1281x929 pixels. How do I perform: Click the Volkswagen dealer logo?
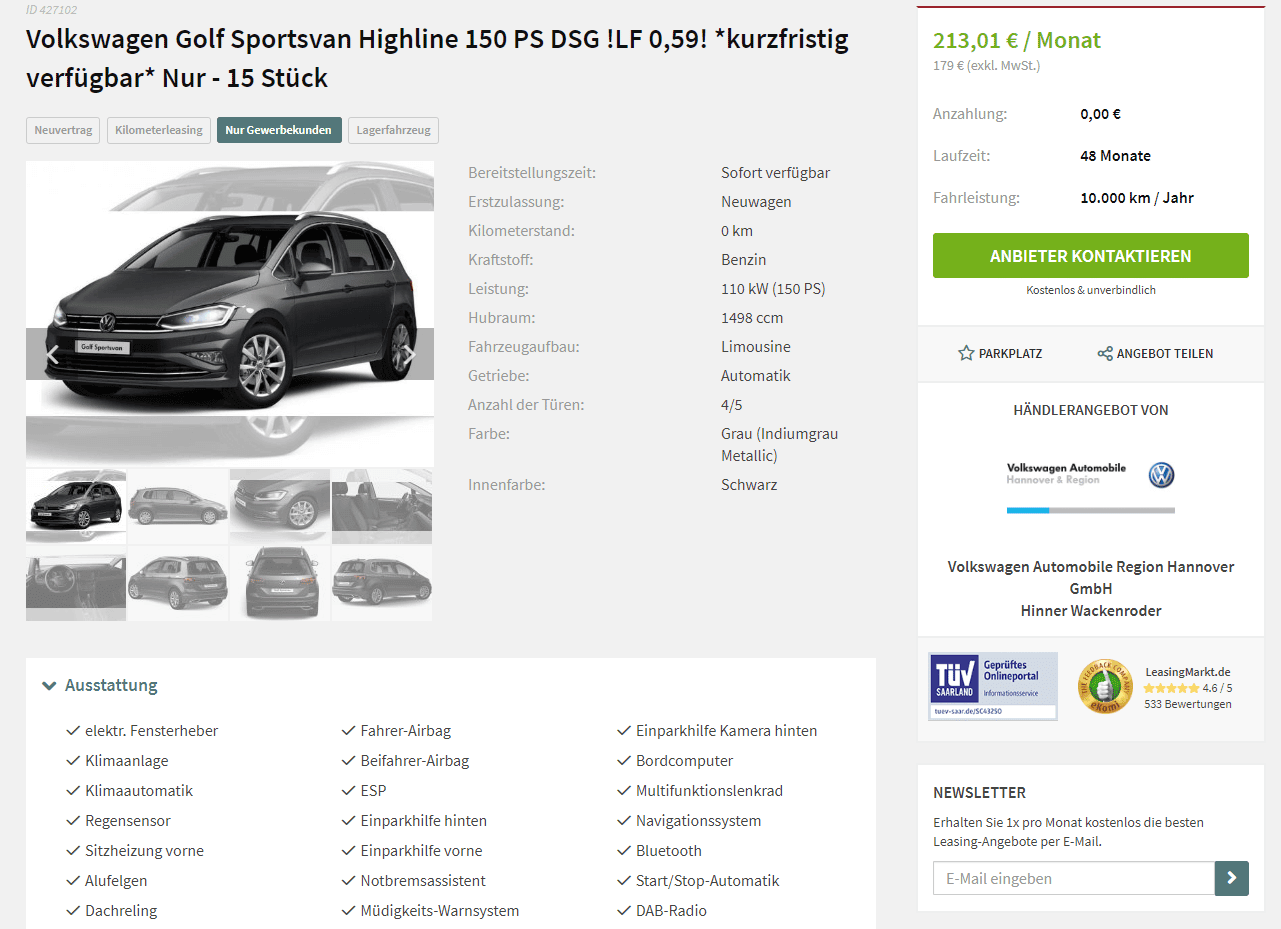click(x=1091, y=474)
